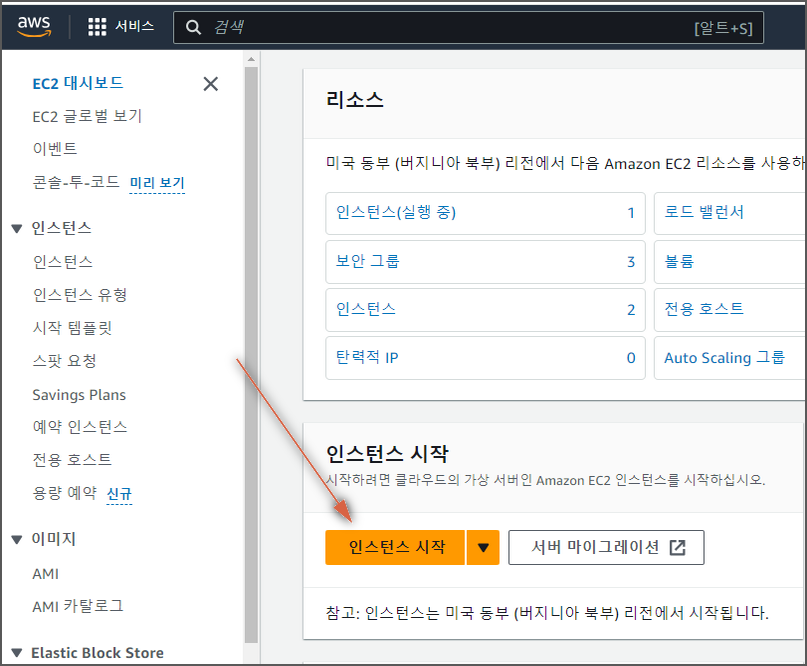Click the 서버 마이그레이션 button
This screenshot has height=666, width=807.
606,548
